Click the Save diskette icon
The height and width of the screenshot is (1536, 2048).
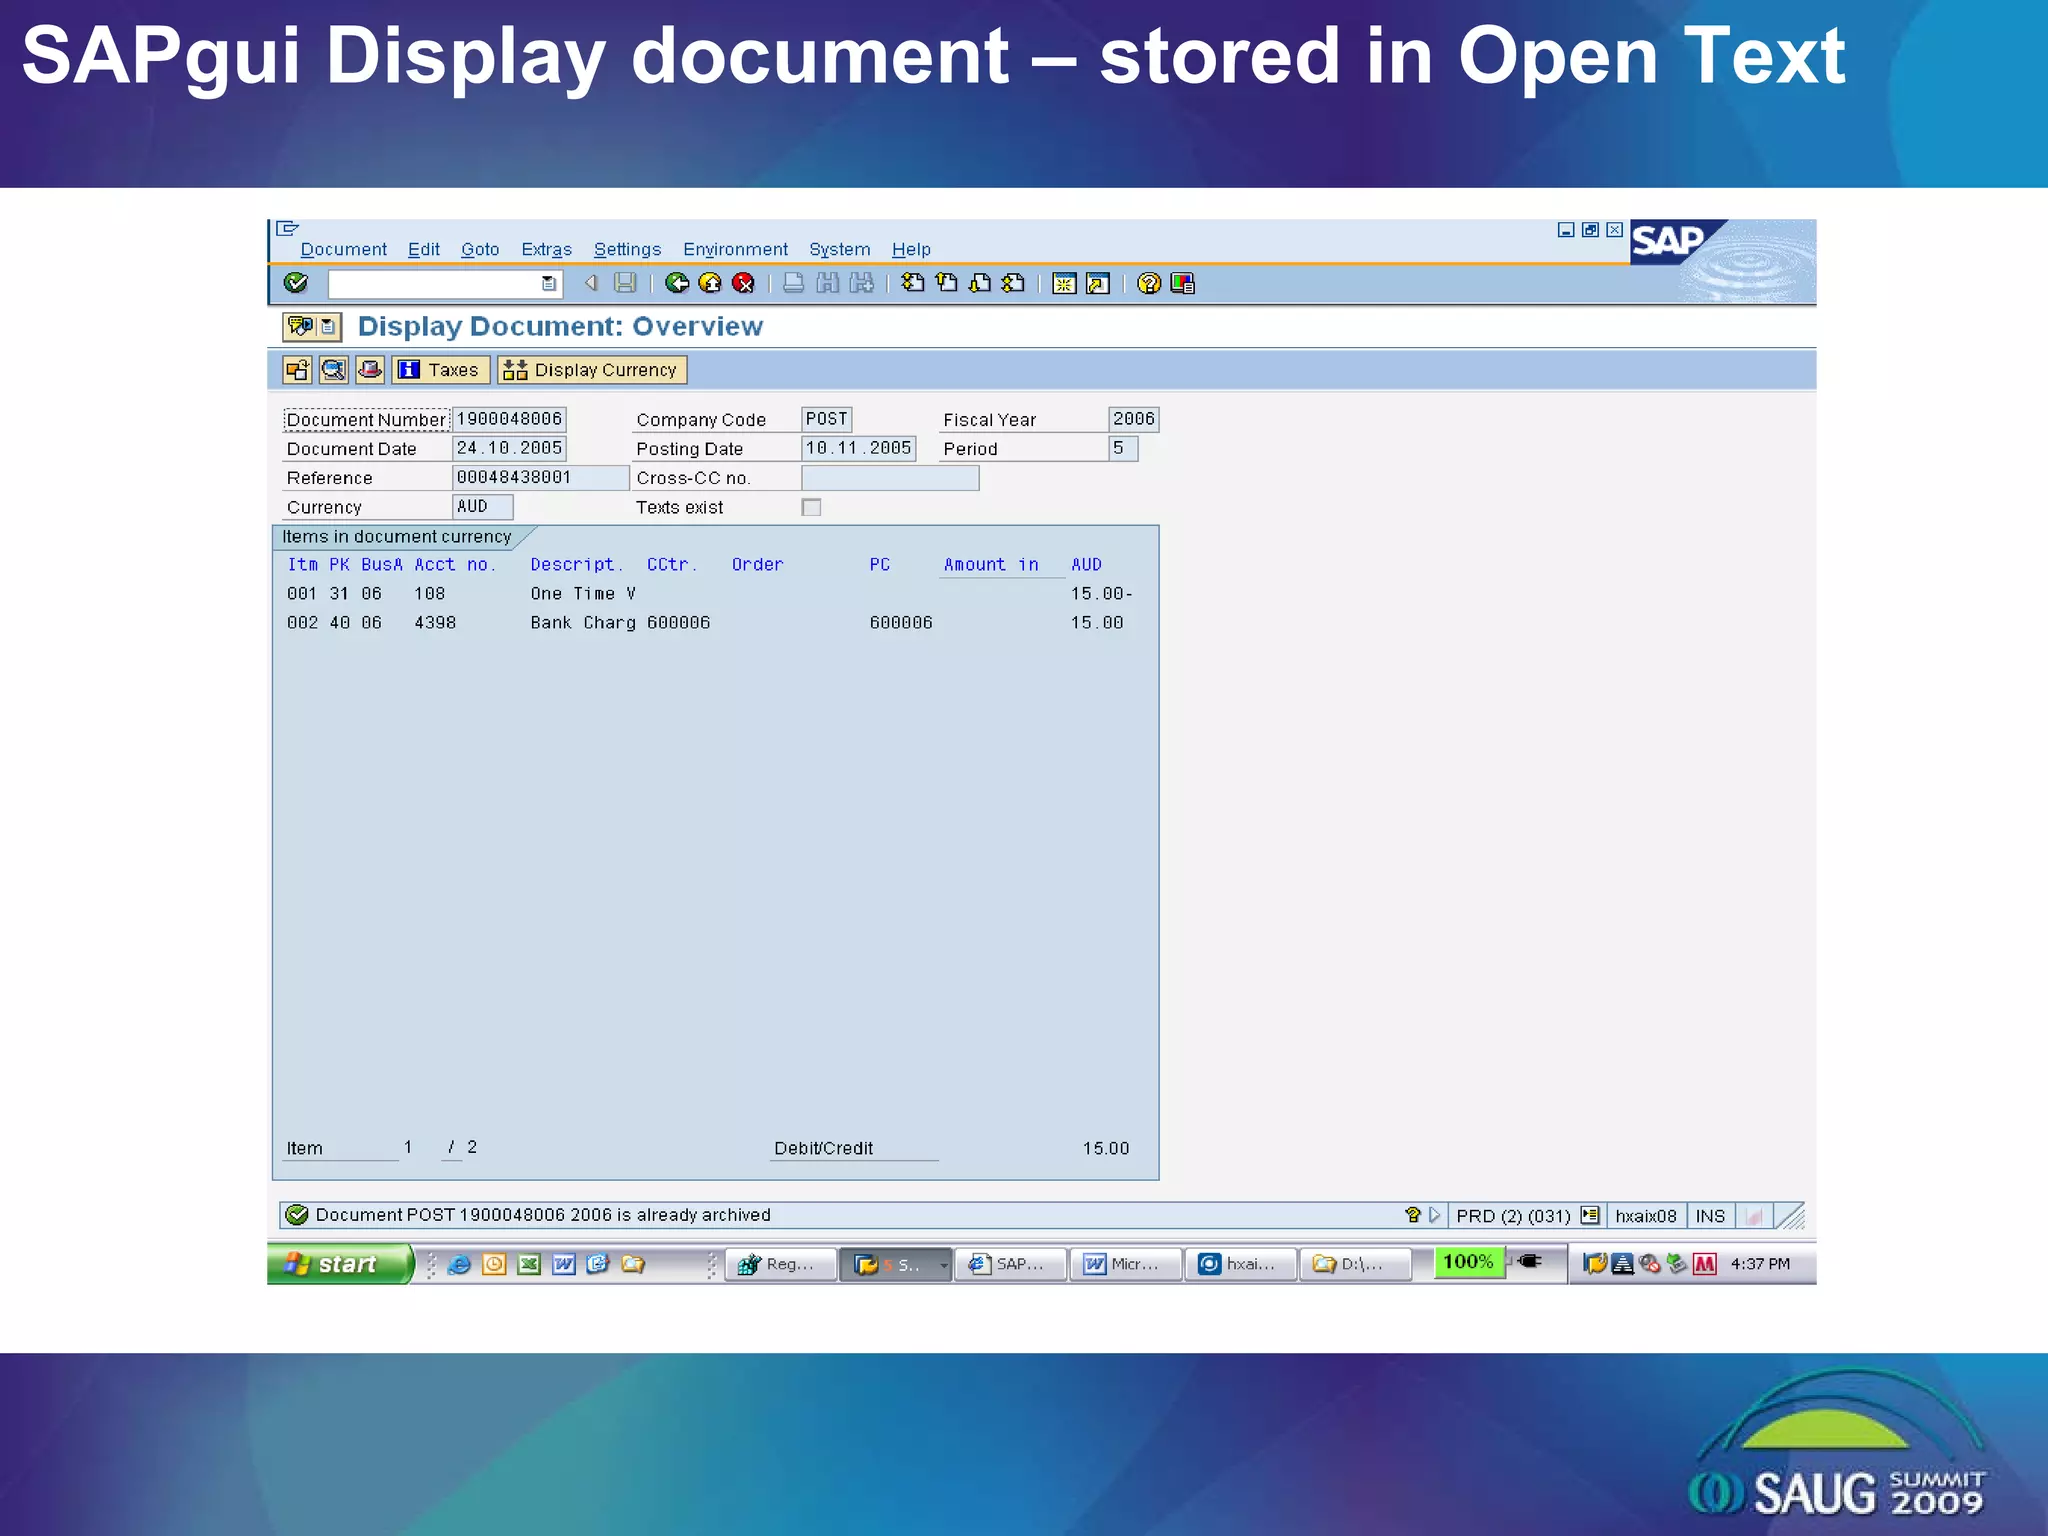point(625,283)
